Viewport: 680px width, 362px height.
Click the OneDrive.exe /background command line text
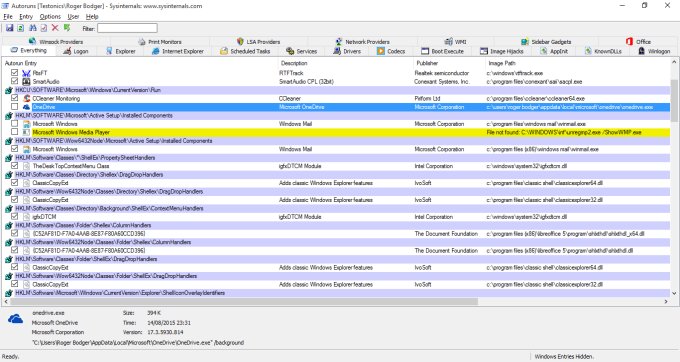pos(137,342)
